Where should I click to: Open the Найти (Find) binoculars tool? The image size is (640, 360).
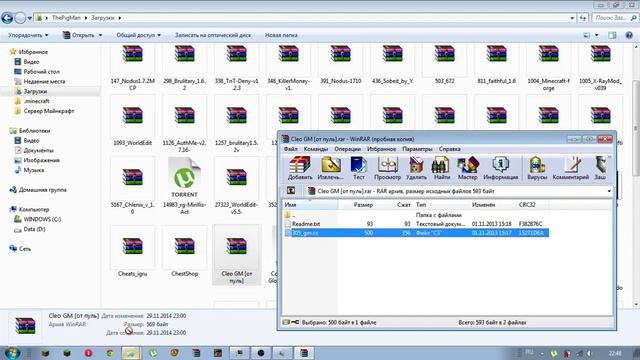(442, 168)
